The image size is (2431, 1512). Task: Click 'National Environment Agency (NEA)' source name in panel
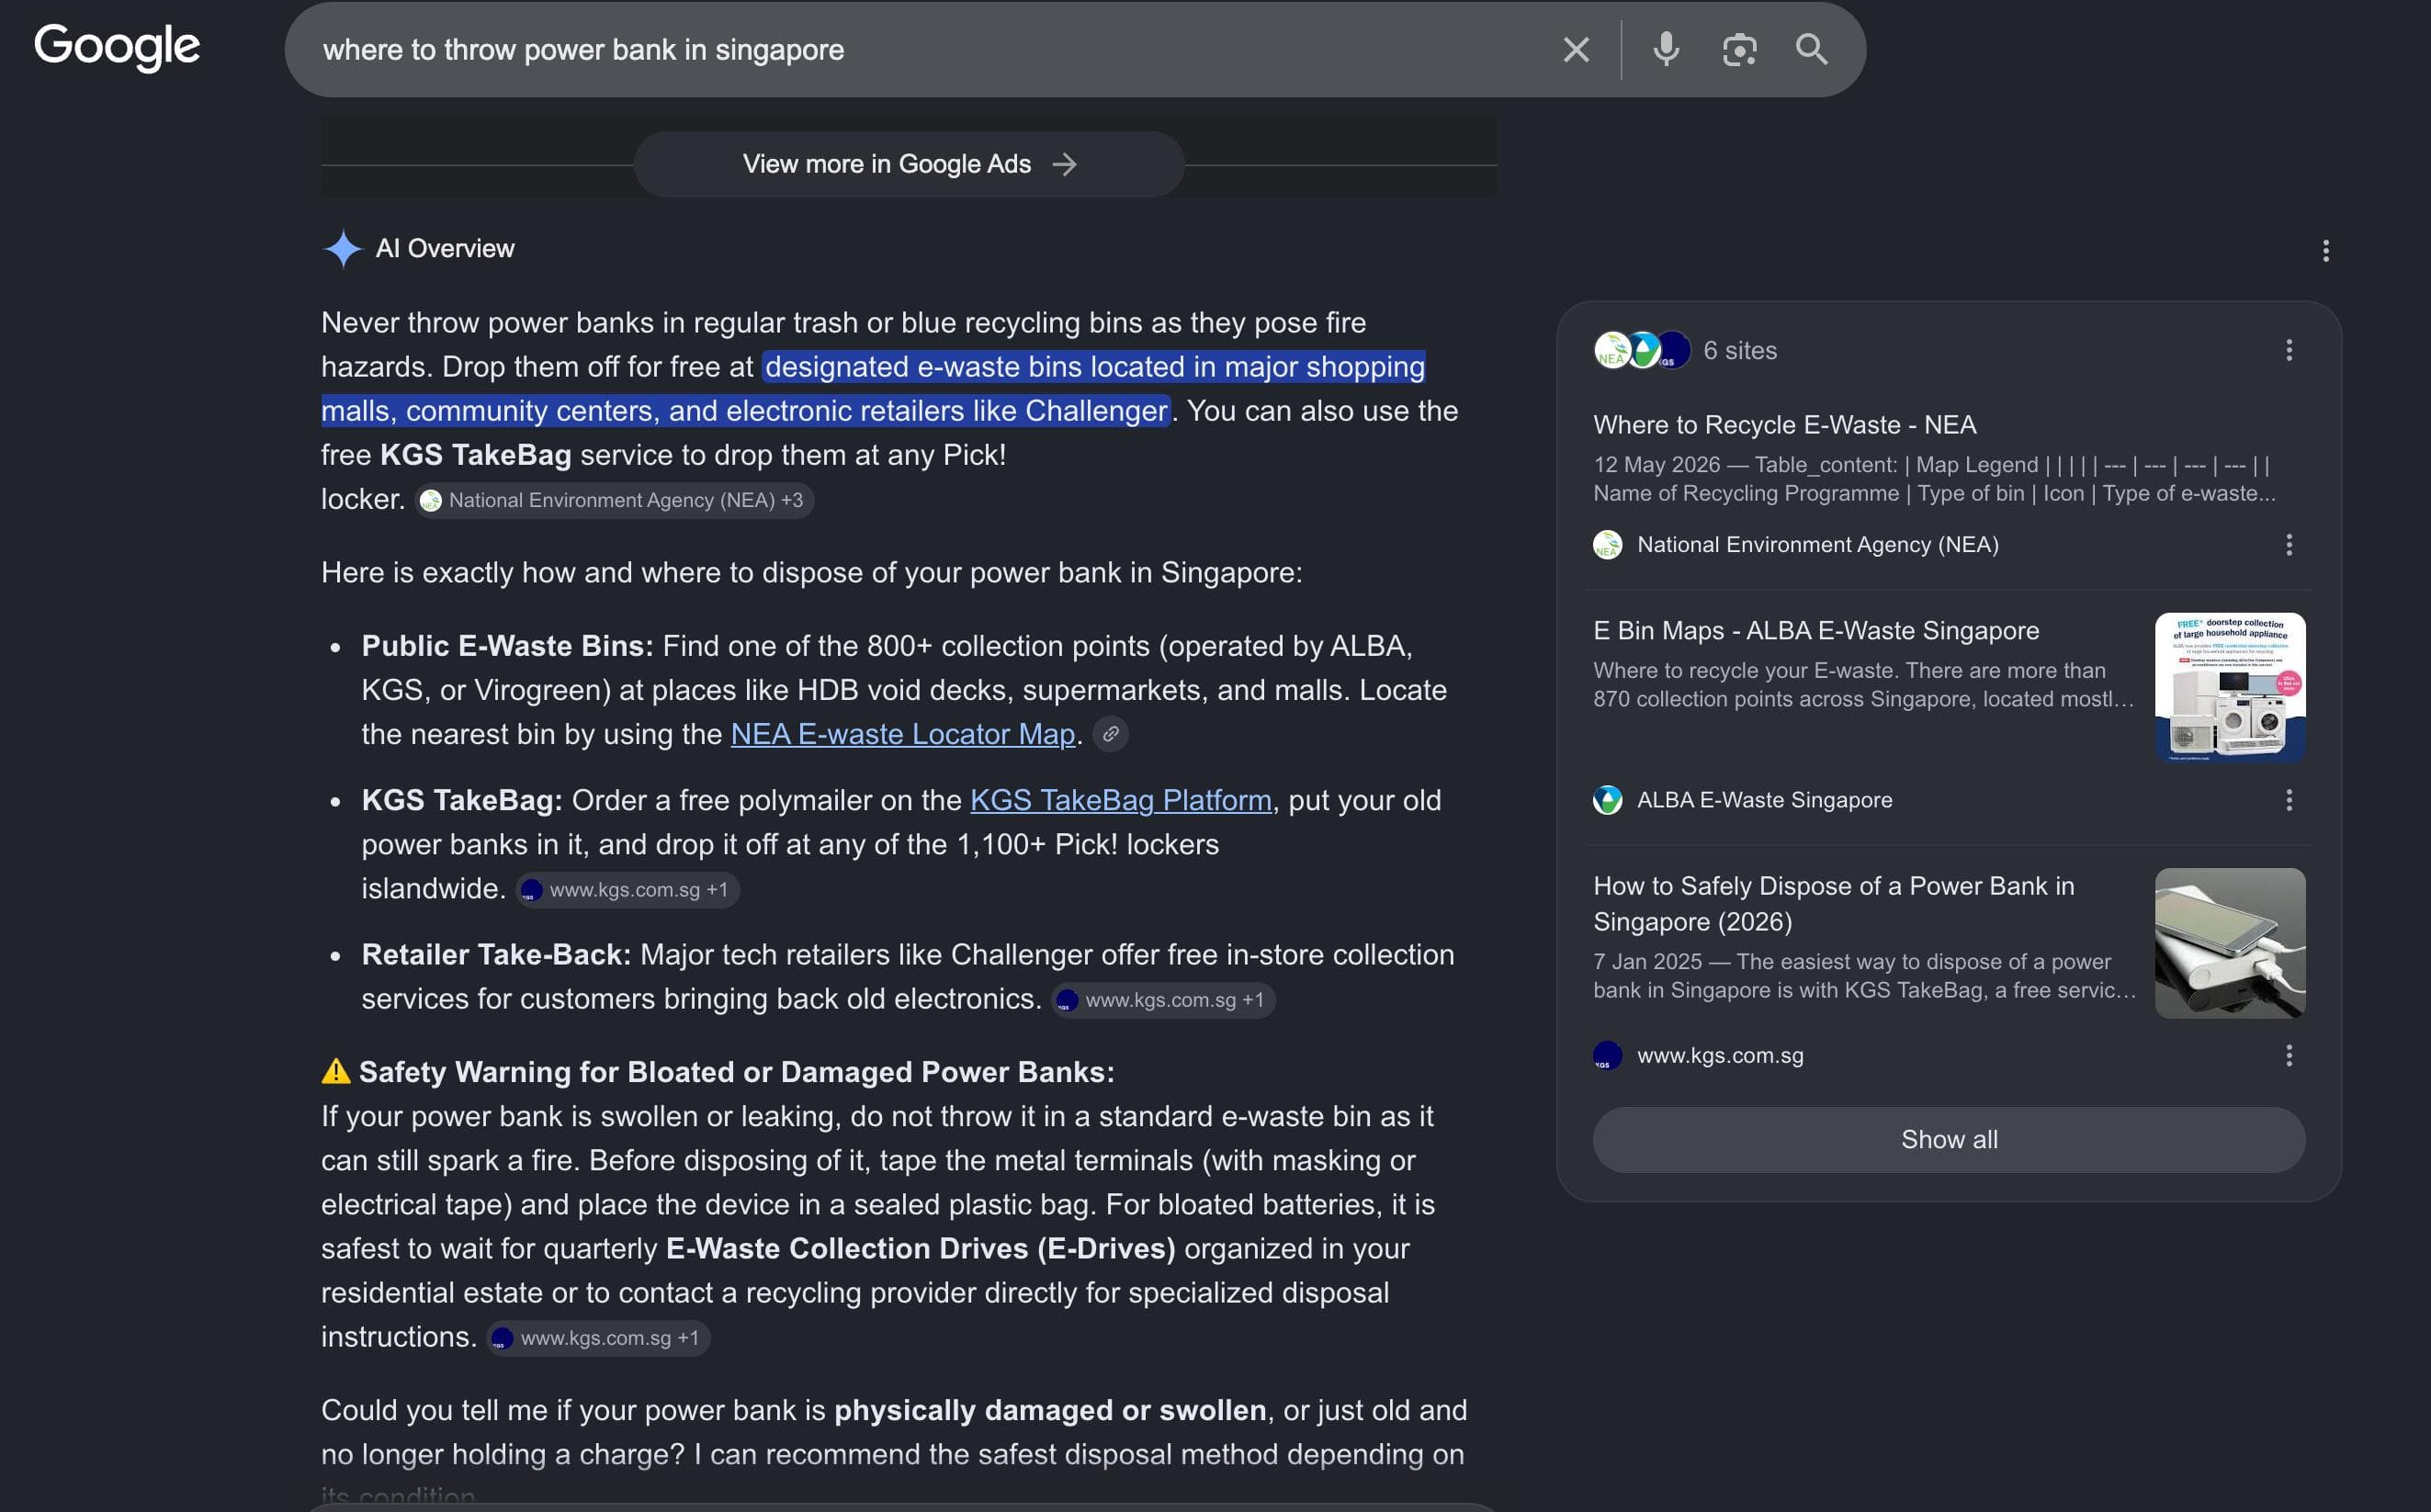(1818, 544)
